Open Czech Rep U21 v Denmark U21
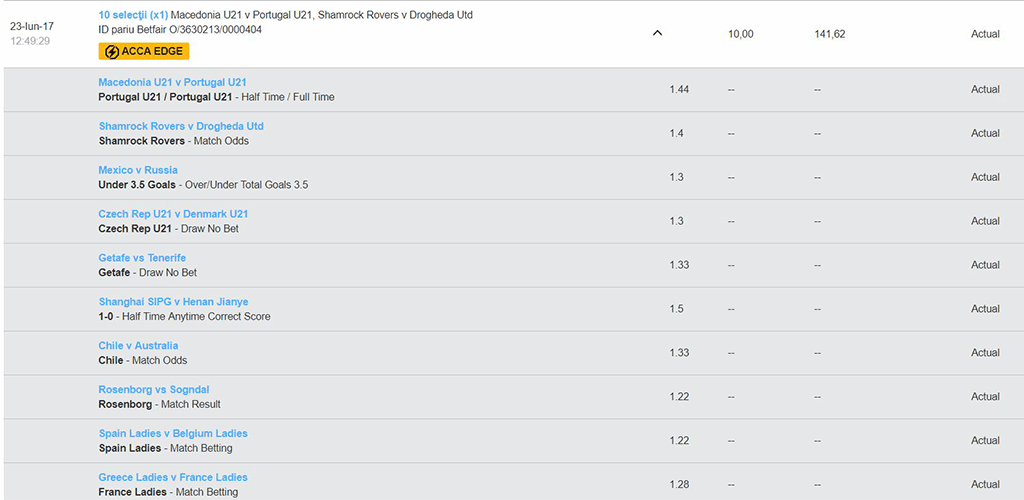 tap(173, 214)
